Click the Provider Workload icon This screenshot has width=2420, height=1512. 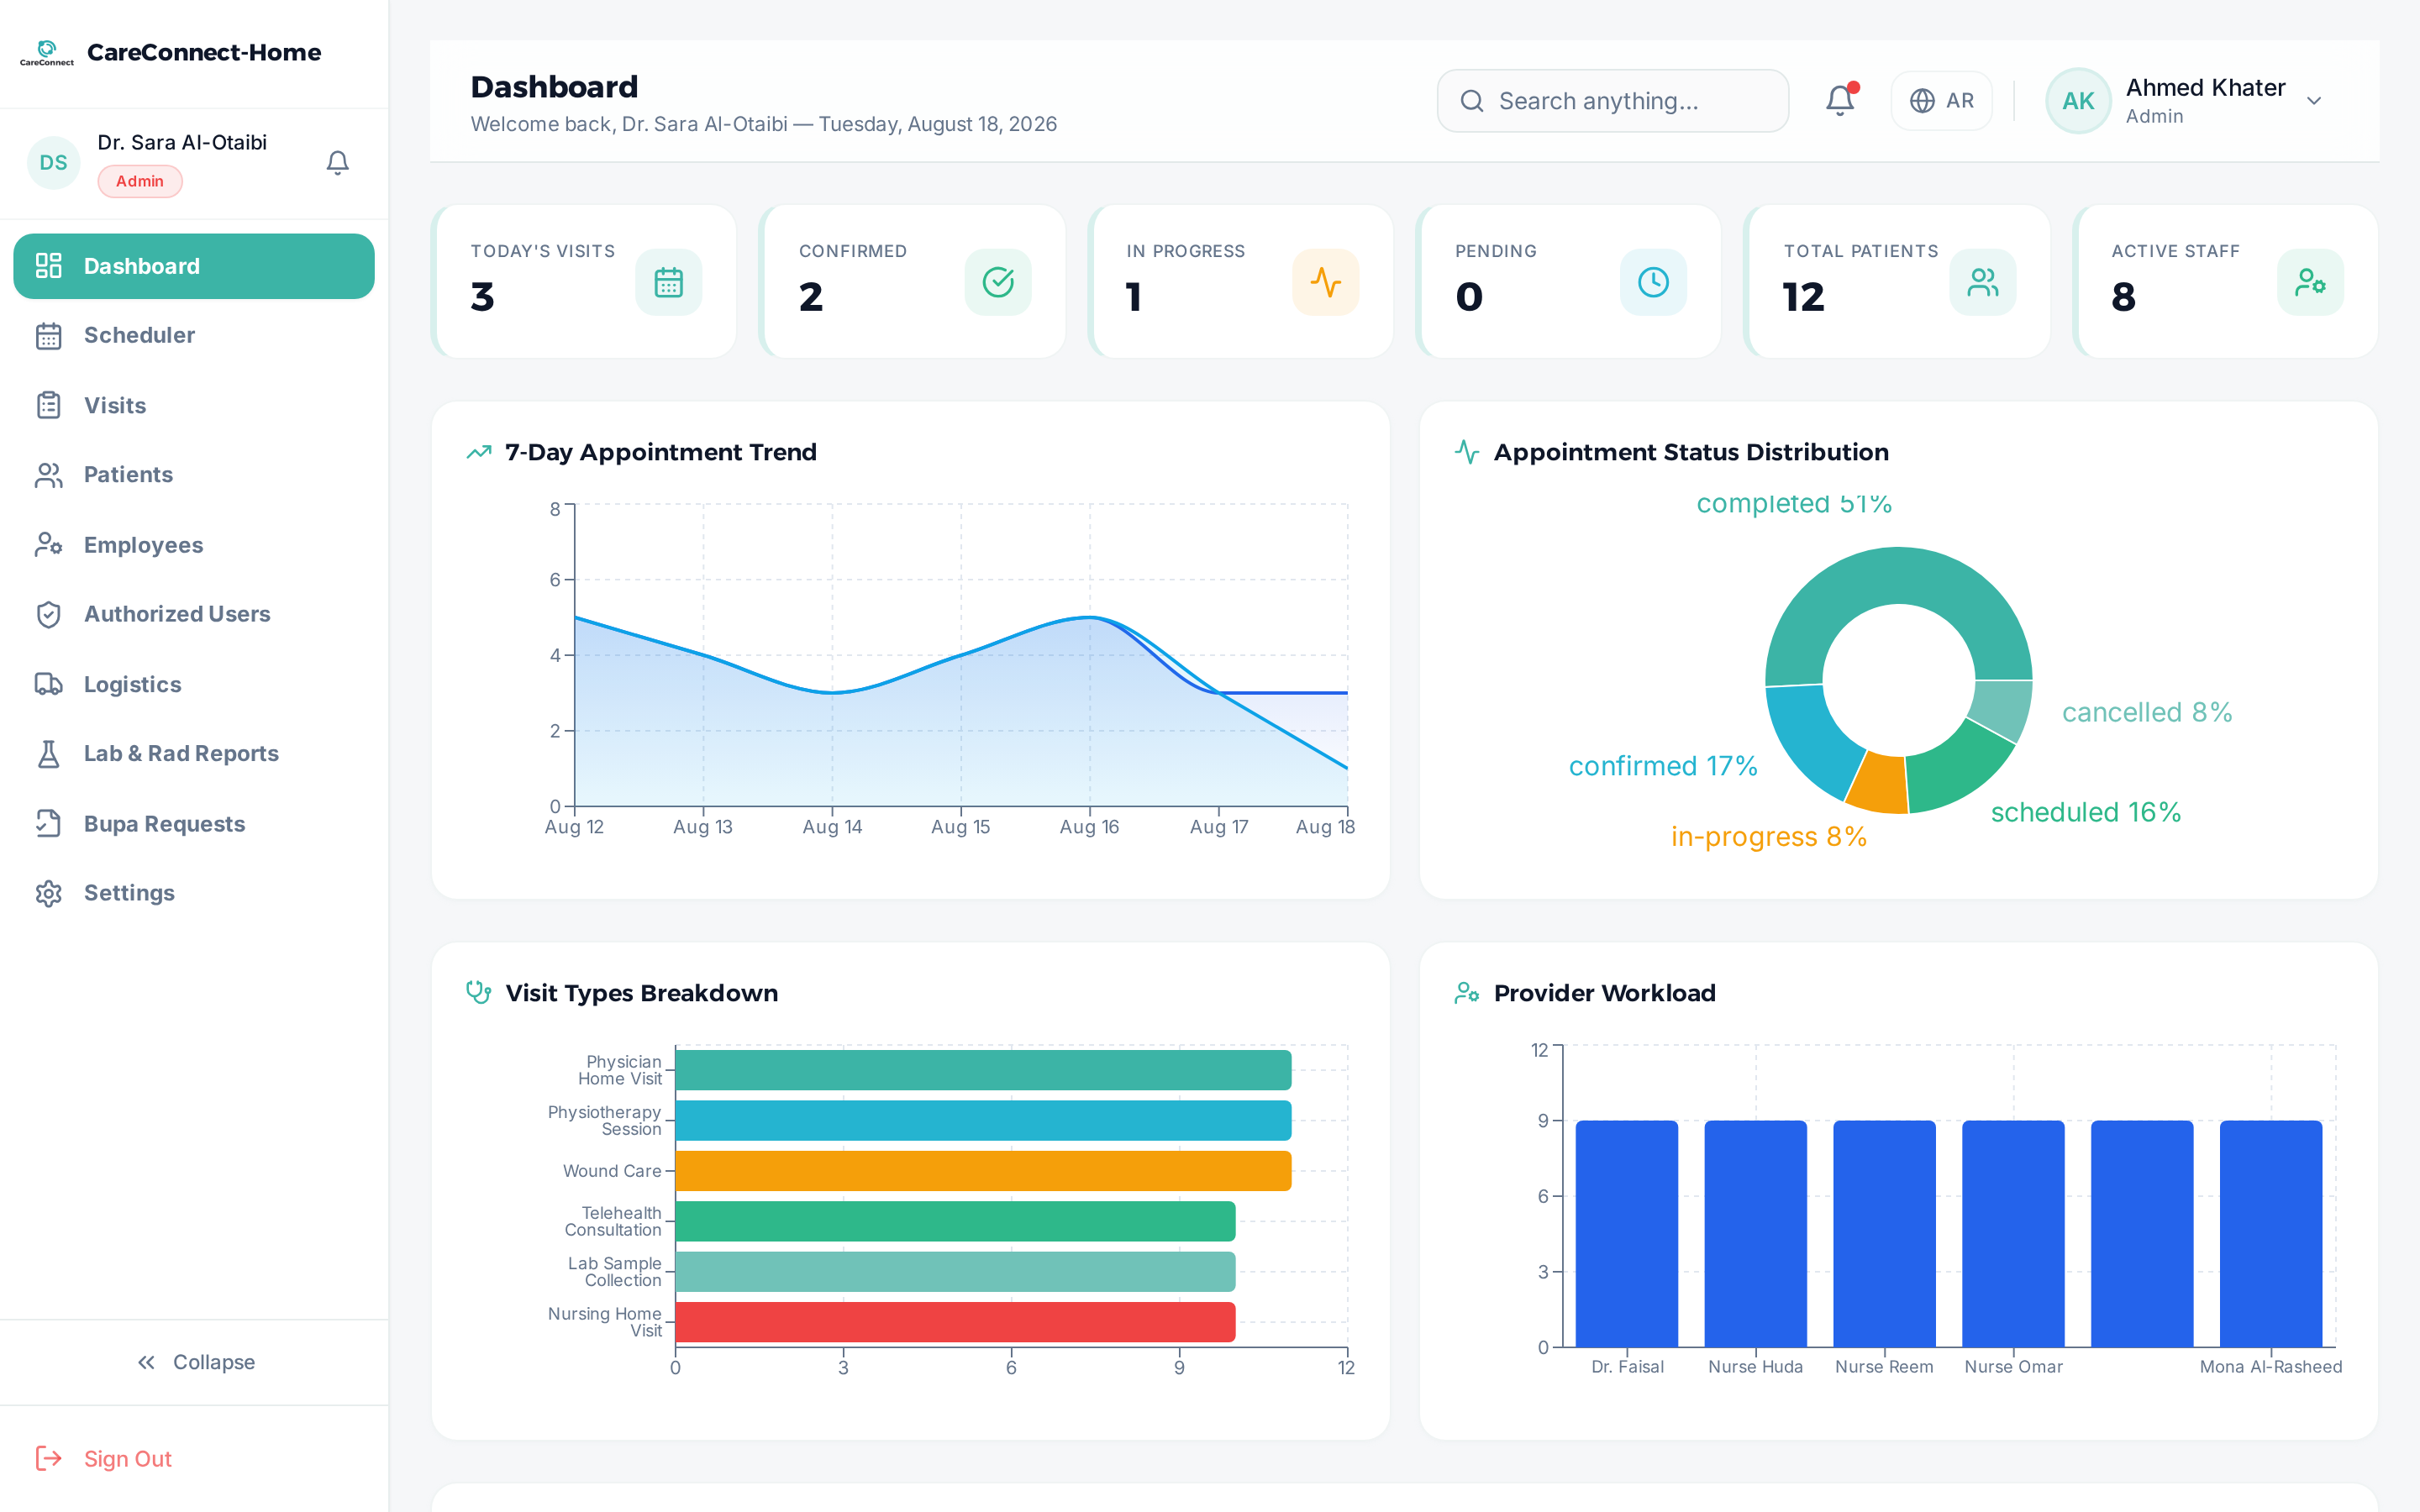click(x=1467, y=993)
